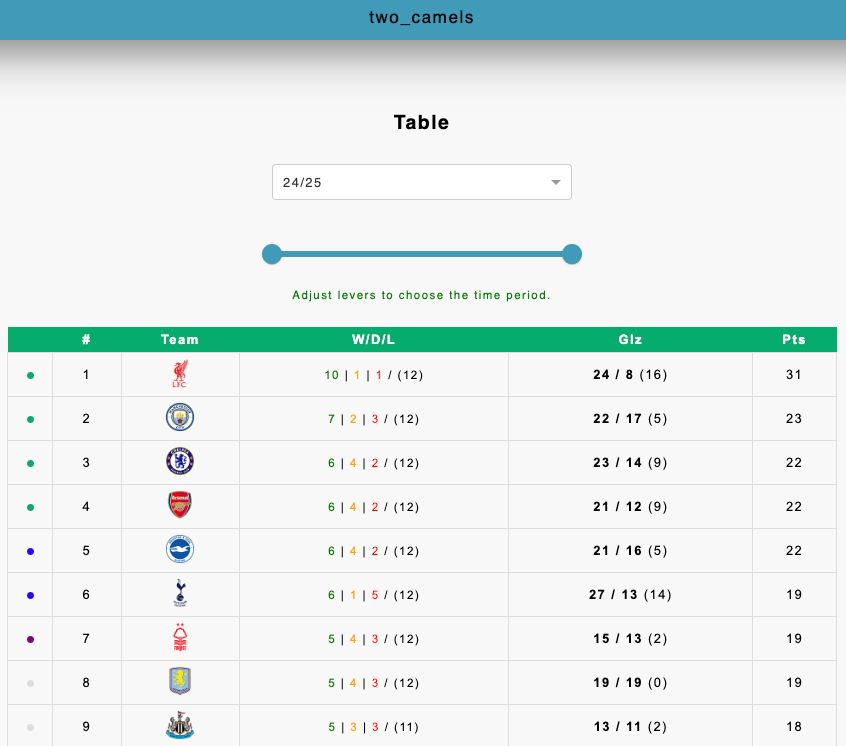Screen dimensions: 846x746
Task: Click the 'Team' column header
Action: 180,339
